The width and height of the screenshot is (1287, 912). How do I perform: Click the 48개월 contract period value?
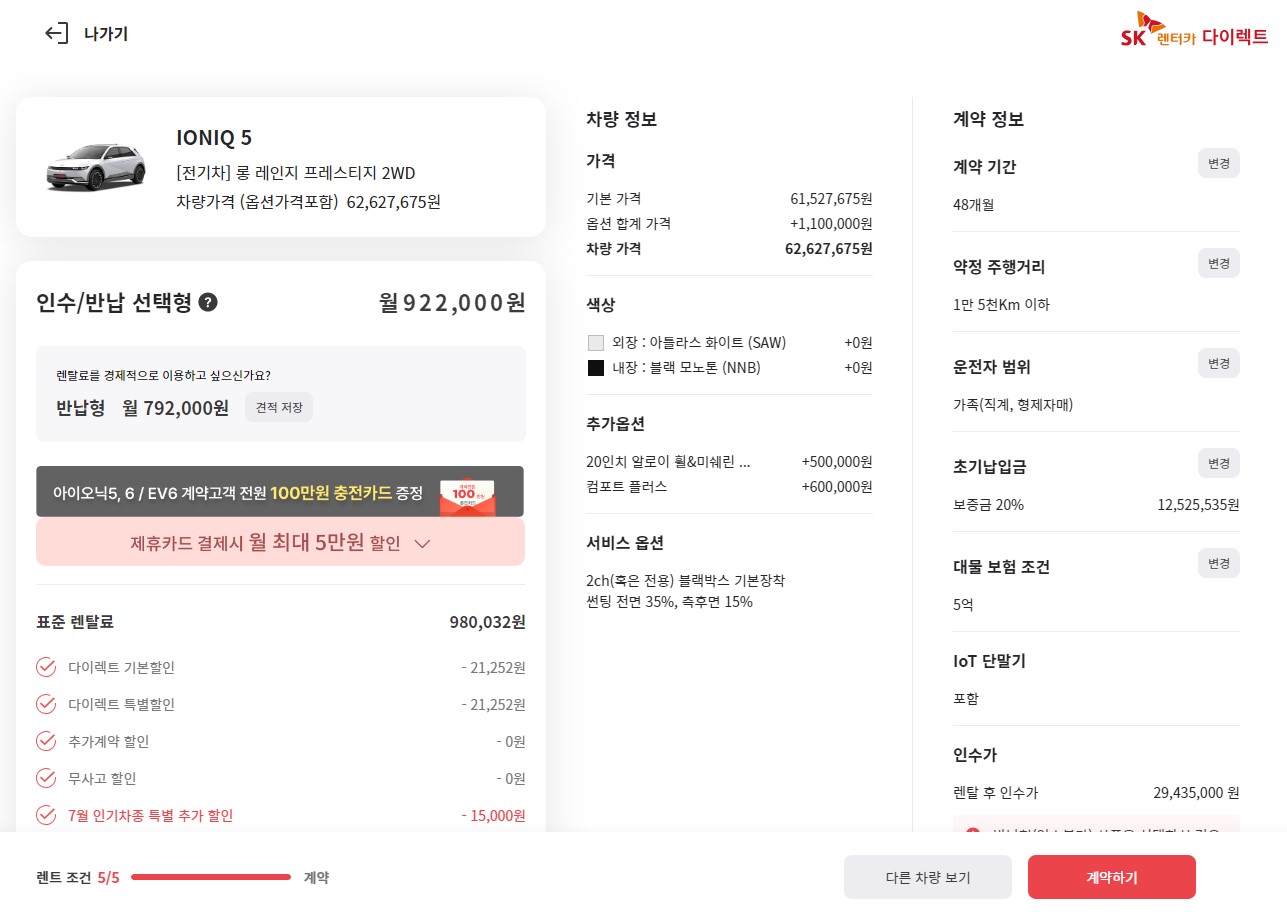tap(973, 204)
